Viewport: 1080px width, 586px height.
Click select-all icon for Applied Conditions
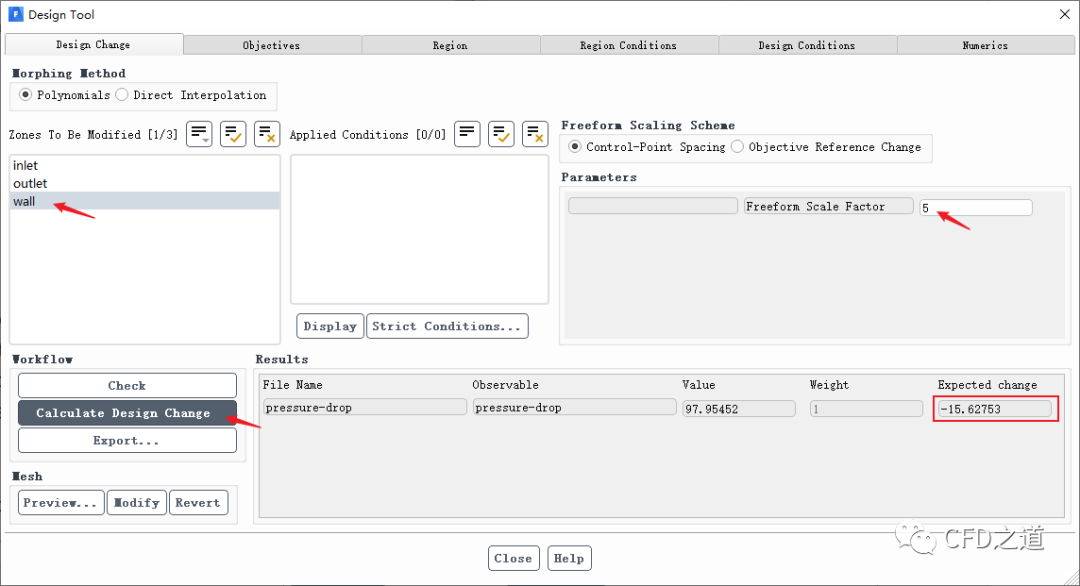pos(501,134)
